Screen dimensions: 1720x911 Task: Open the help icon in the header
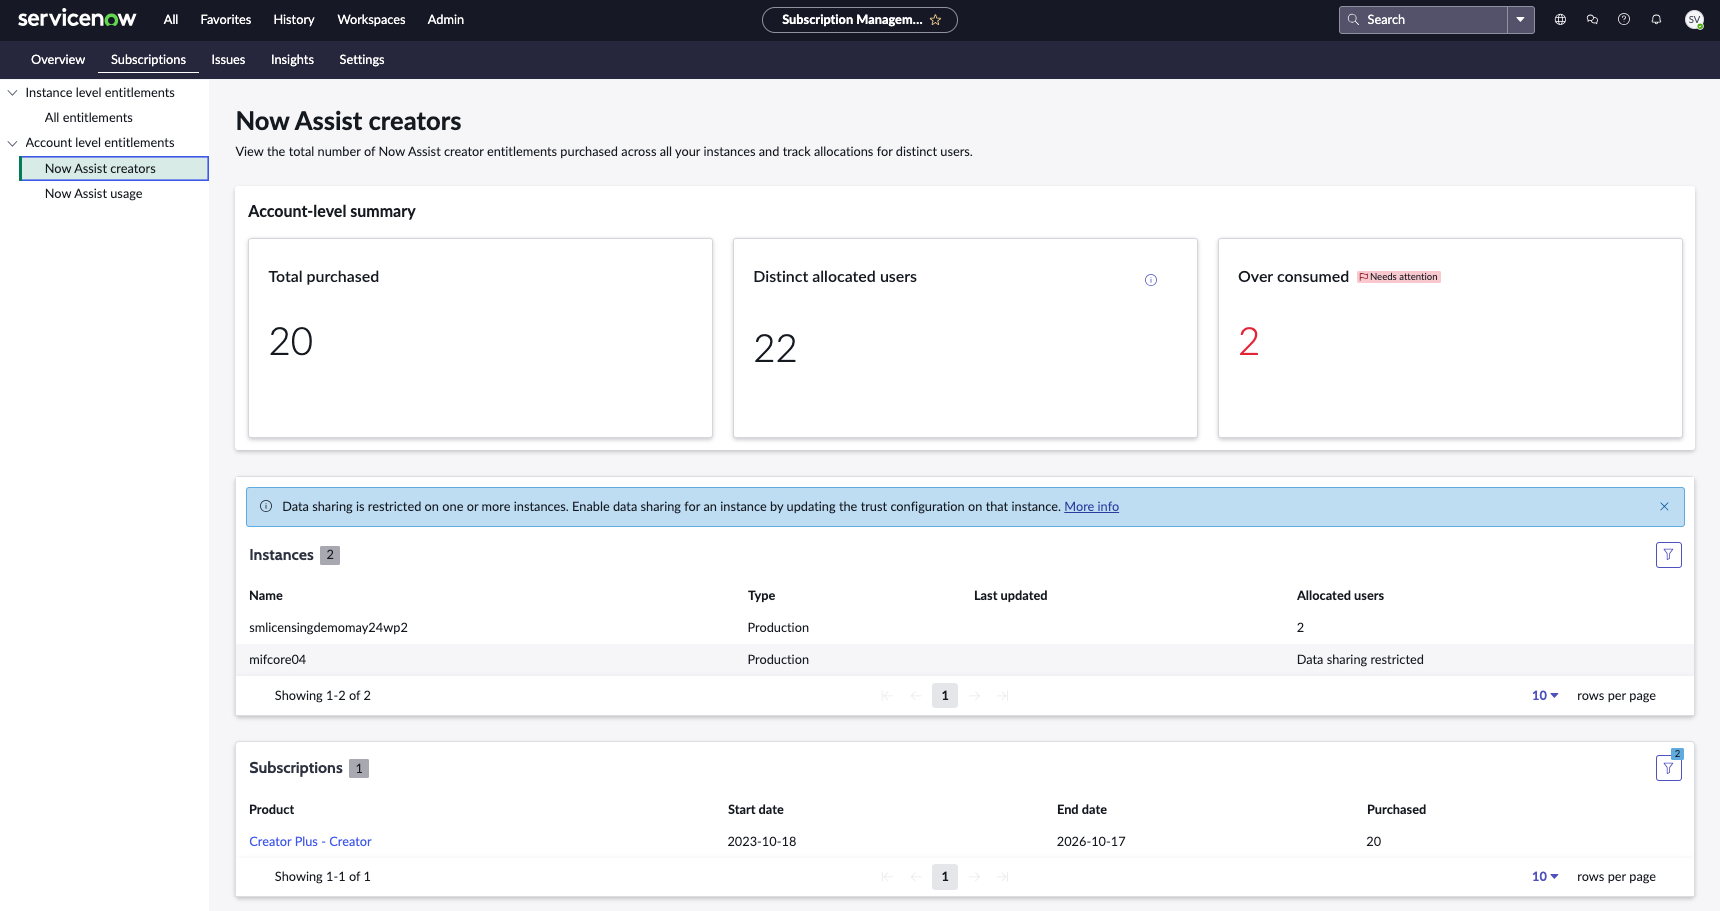click(x=1624, y=19)
